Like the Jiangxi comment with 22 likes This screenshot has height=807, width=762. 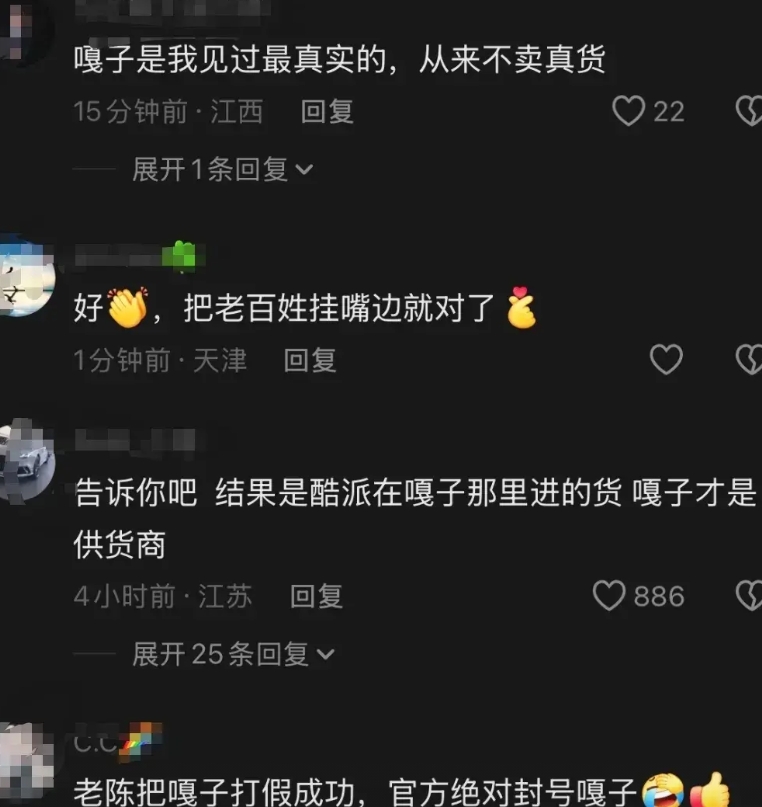pyautogui.click(x=628, y=111)
